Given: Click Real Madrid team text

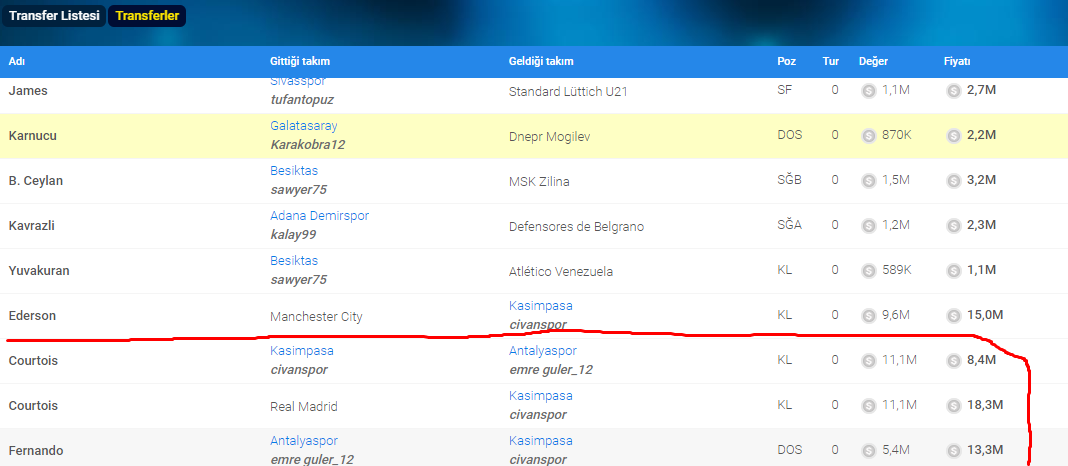Looking at the screenshot, I should 304,406.
